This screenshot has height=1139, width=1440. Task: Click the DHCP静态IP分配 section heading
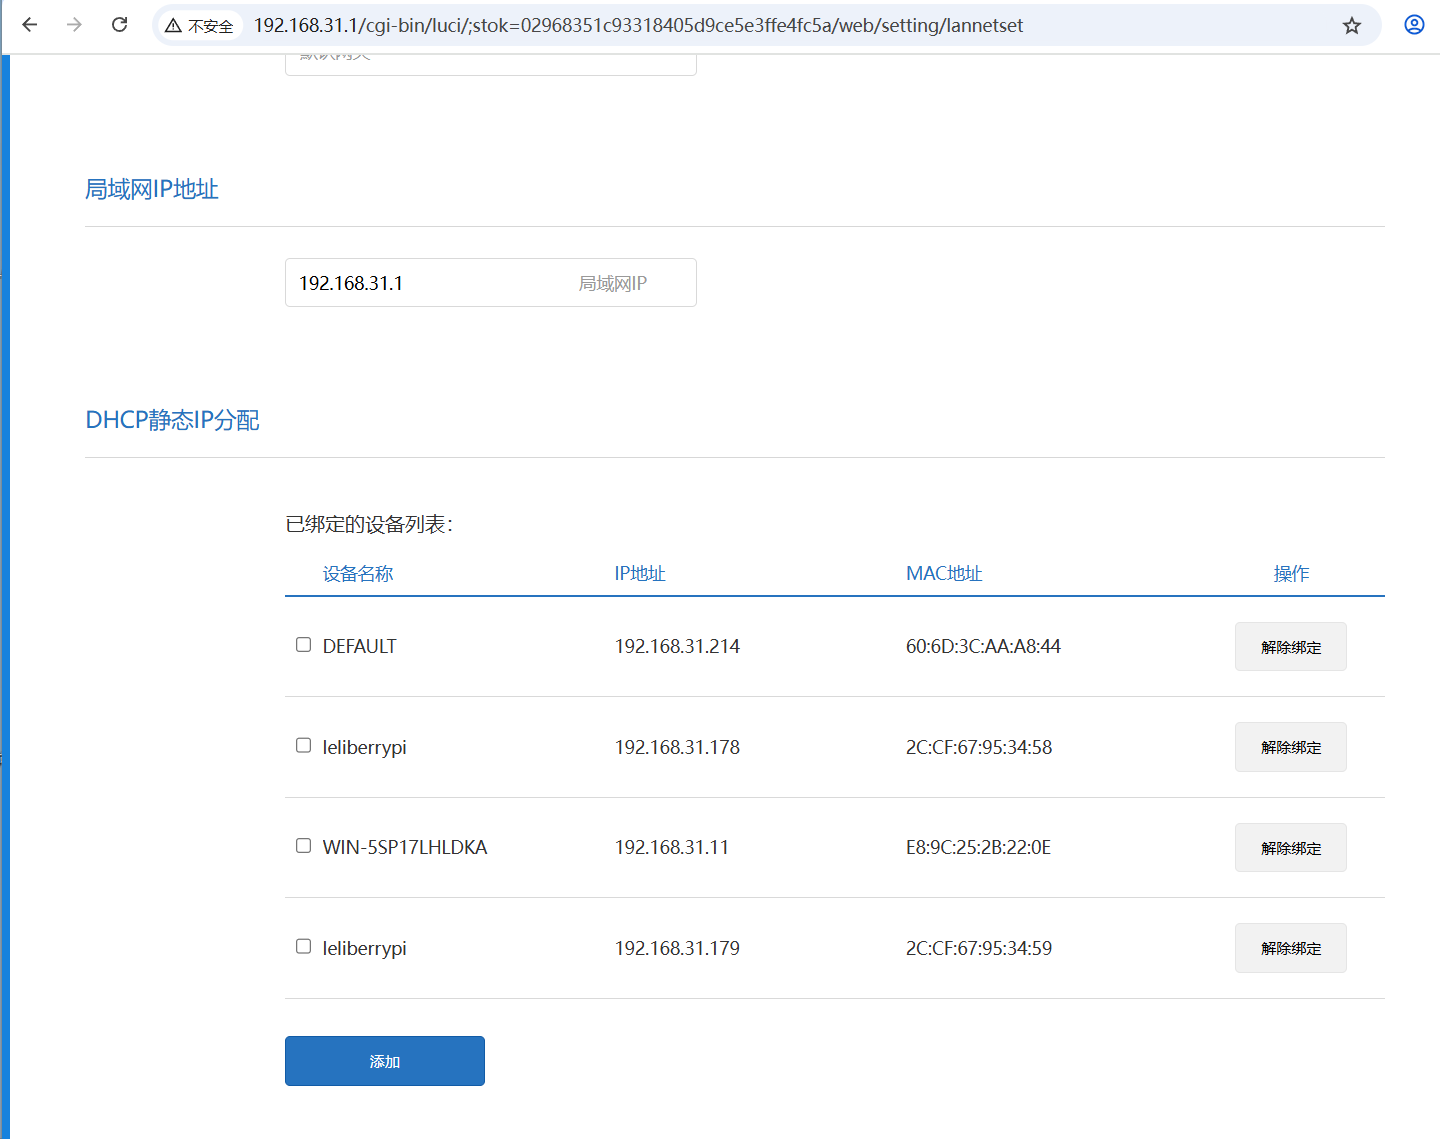tap(172, 420)
